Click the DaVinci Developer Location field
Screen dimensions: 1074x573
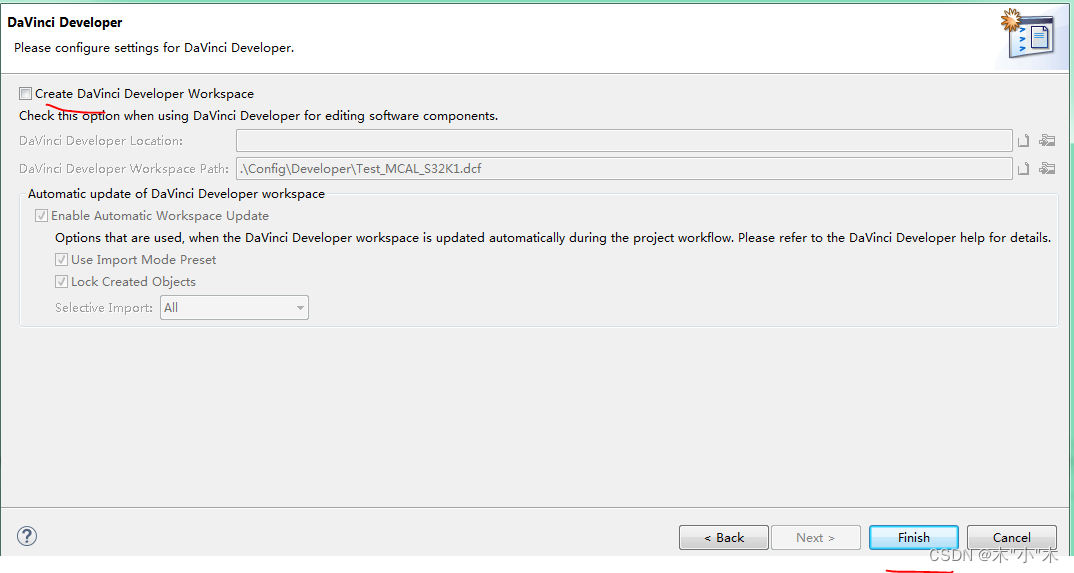click(x=624, y=141)
